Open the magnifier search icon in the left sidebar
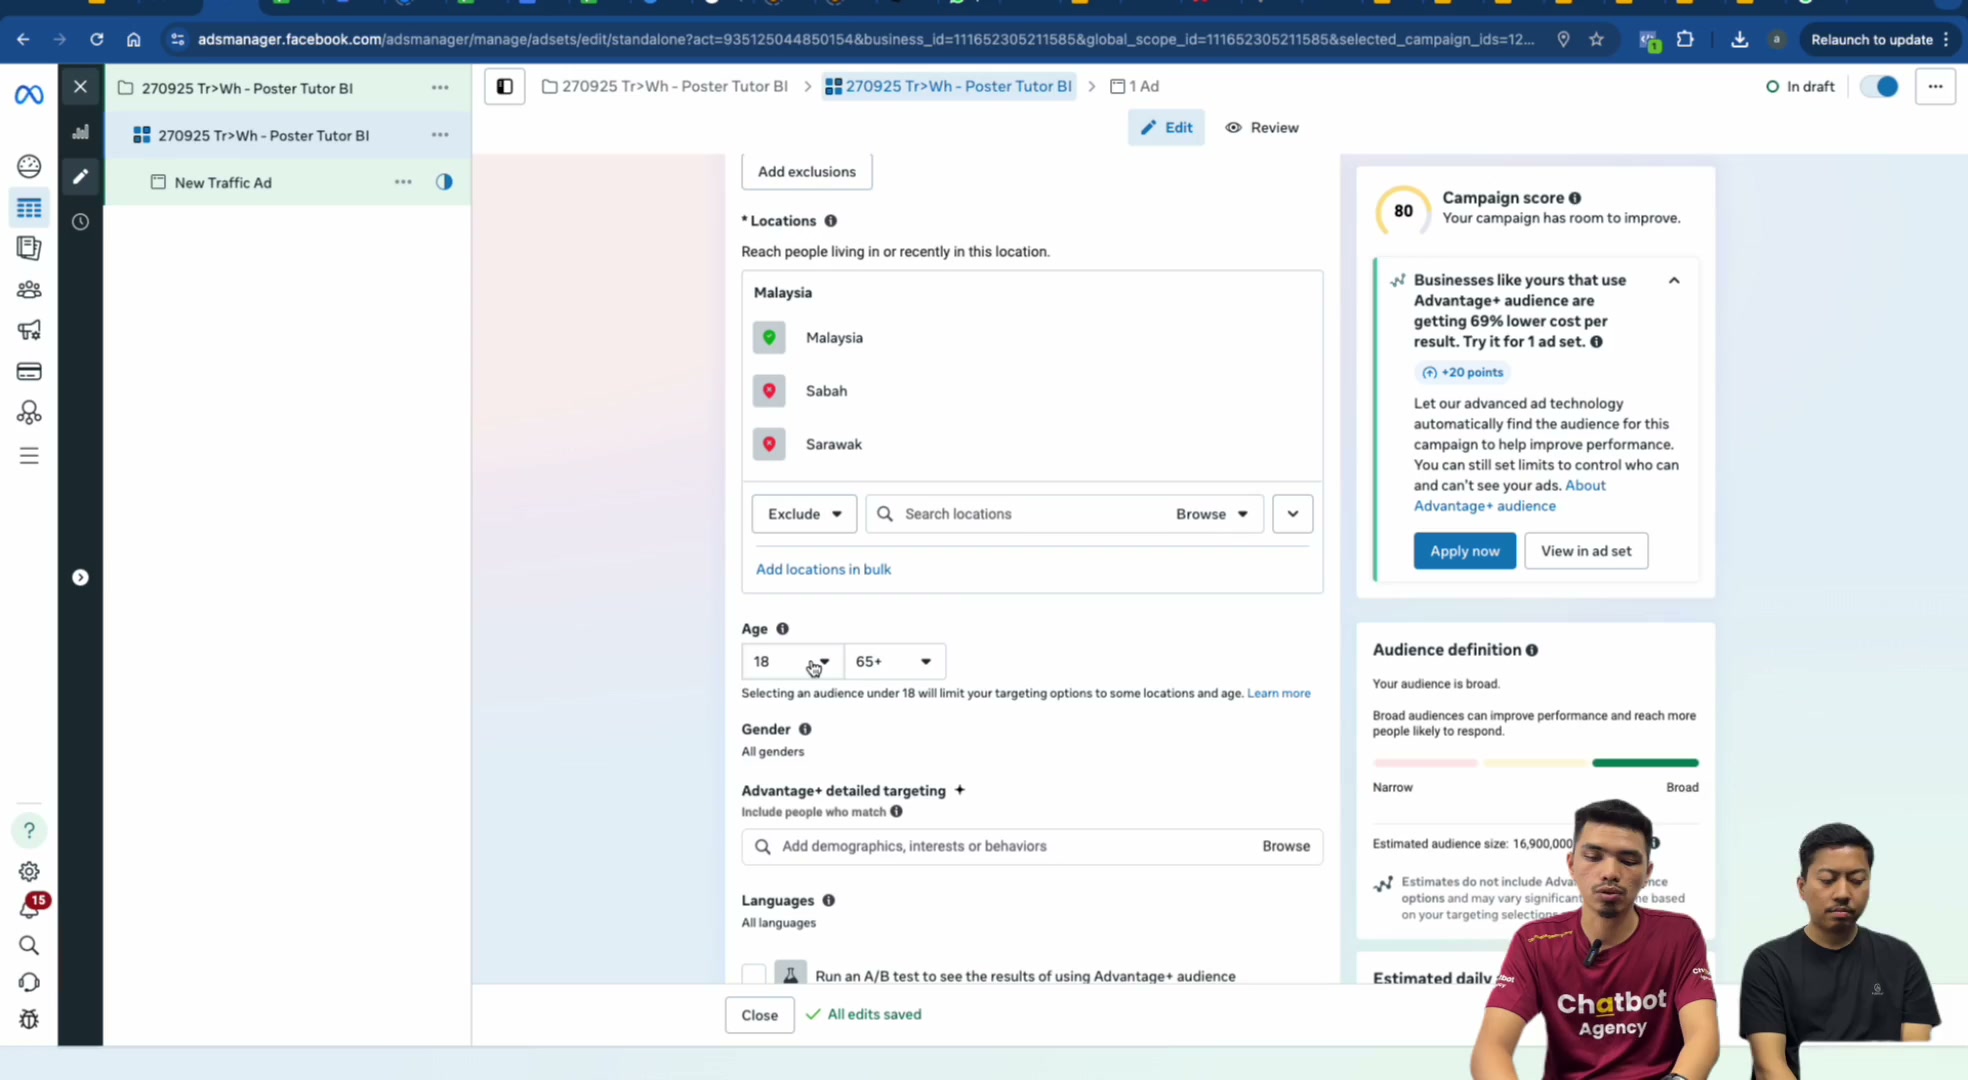The image size is (1968, 1080). click(x=29, y=946)
